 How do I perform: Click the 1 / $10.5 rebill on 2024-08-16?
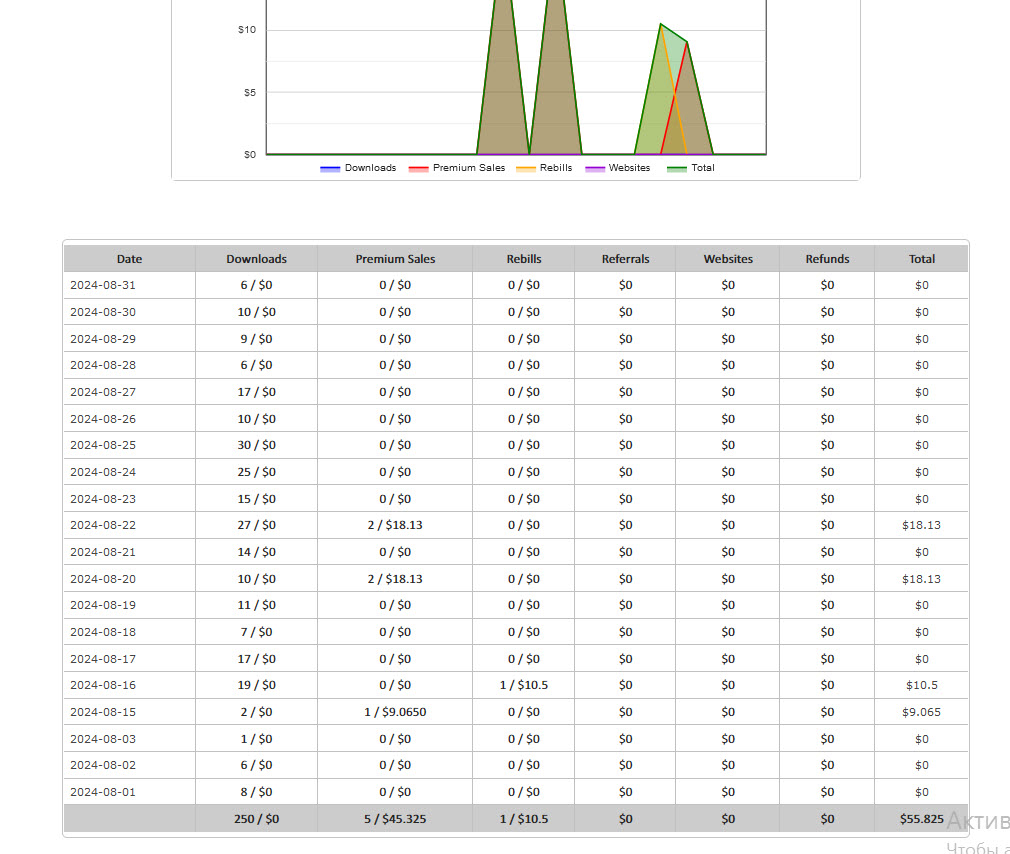[524, 685]
